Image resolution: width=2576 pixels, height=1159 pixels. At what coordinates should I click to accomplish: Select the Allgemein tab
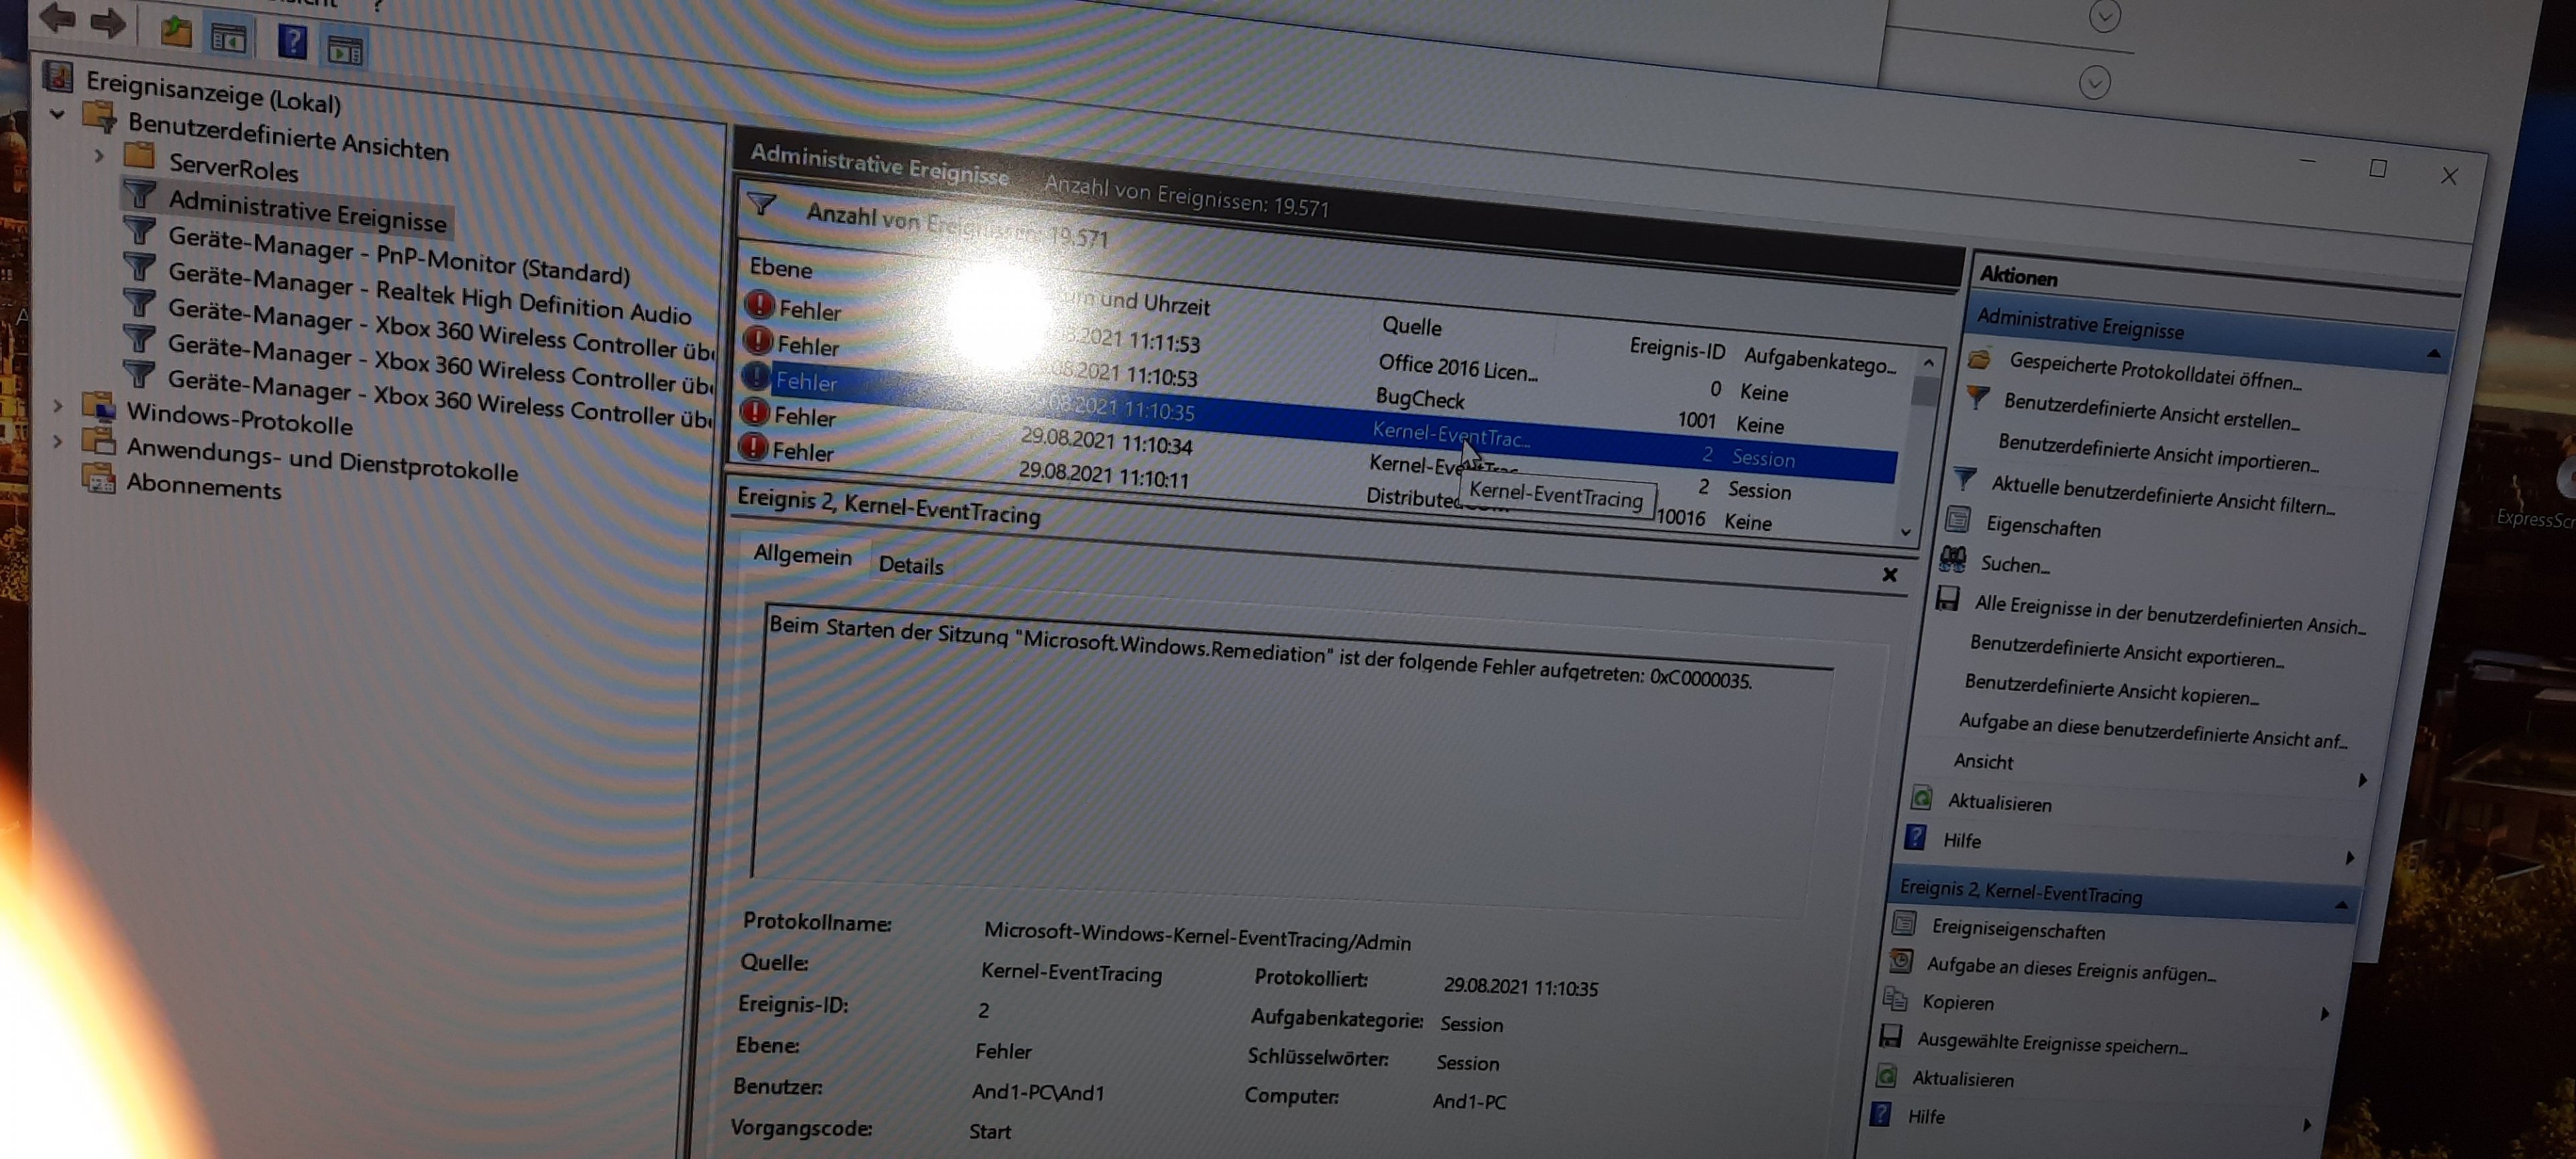click(x=802, y=555)
